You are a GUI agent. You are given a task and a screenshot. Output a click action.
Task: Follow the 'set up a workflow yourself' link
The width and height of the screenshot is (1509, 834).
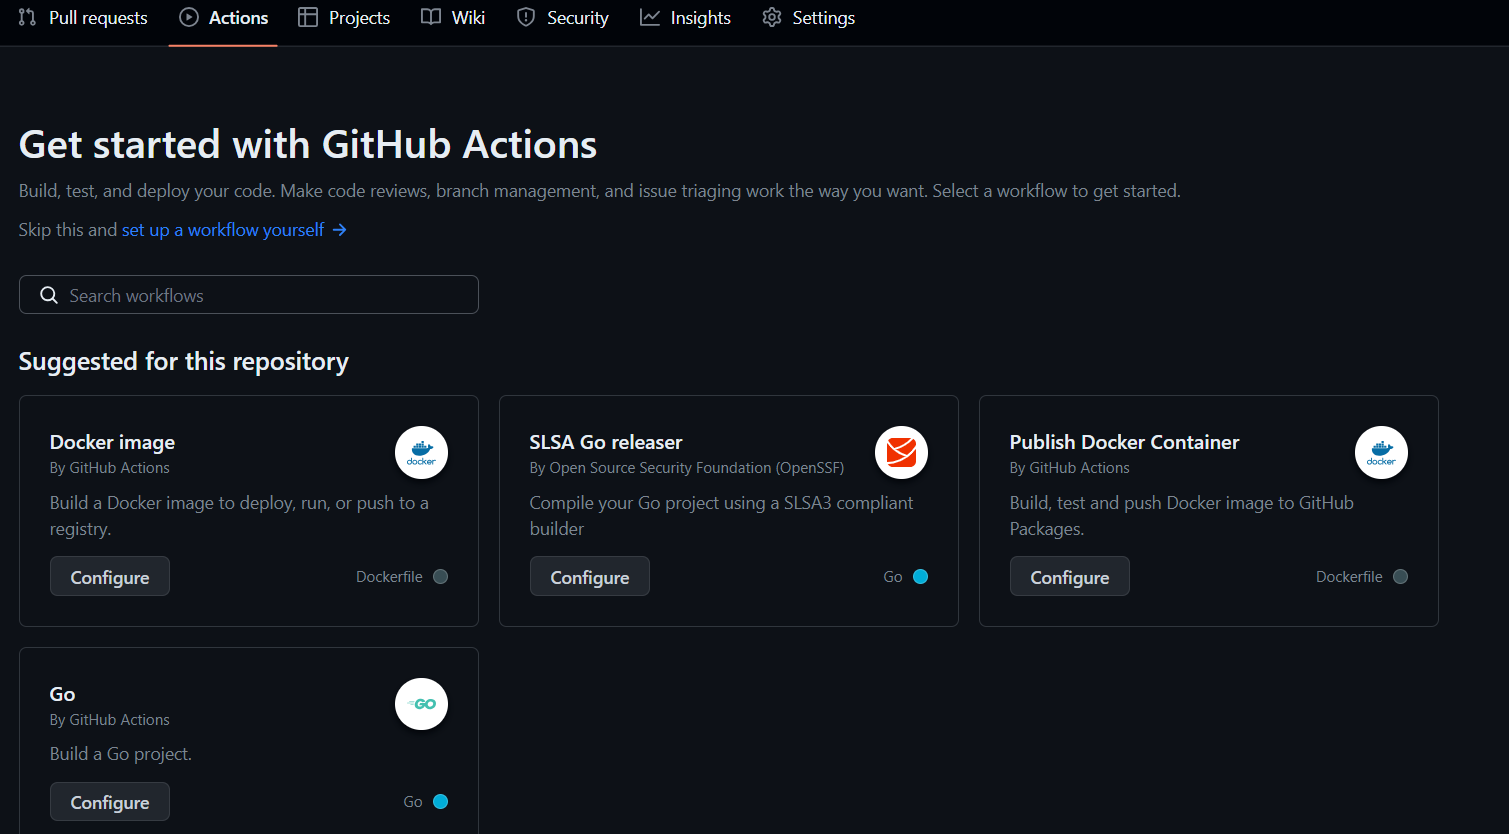point(223,230)
